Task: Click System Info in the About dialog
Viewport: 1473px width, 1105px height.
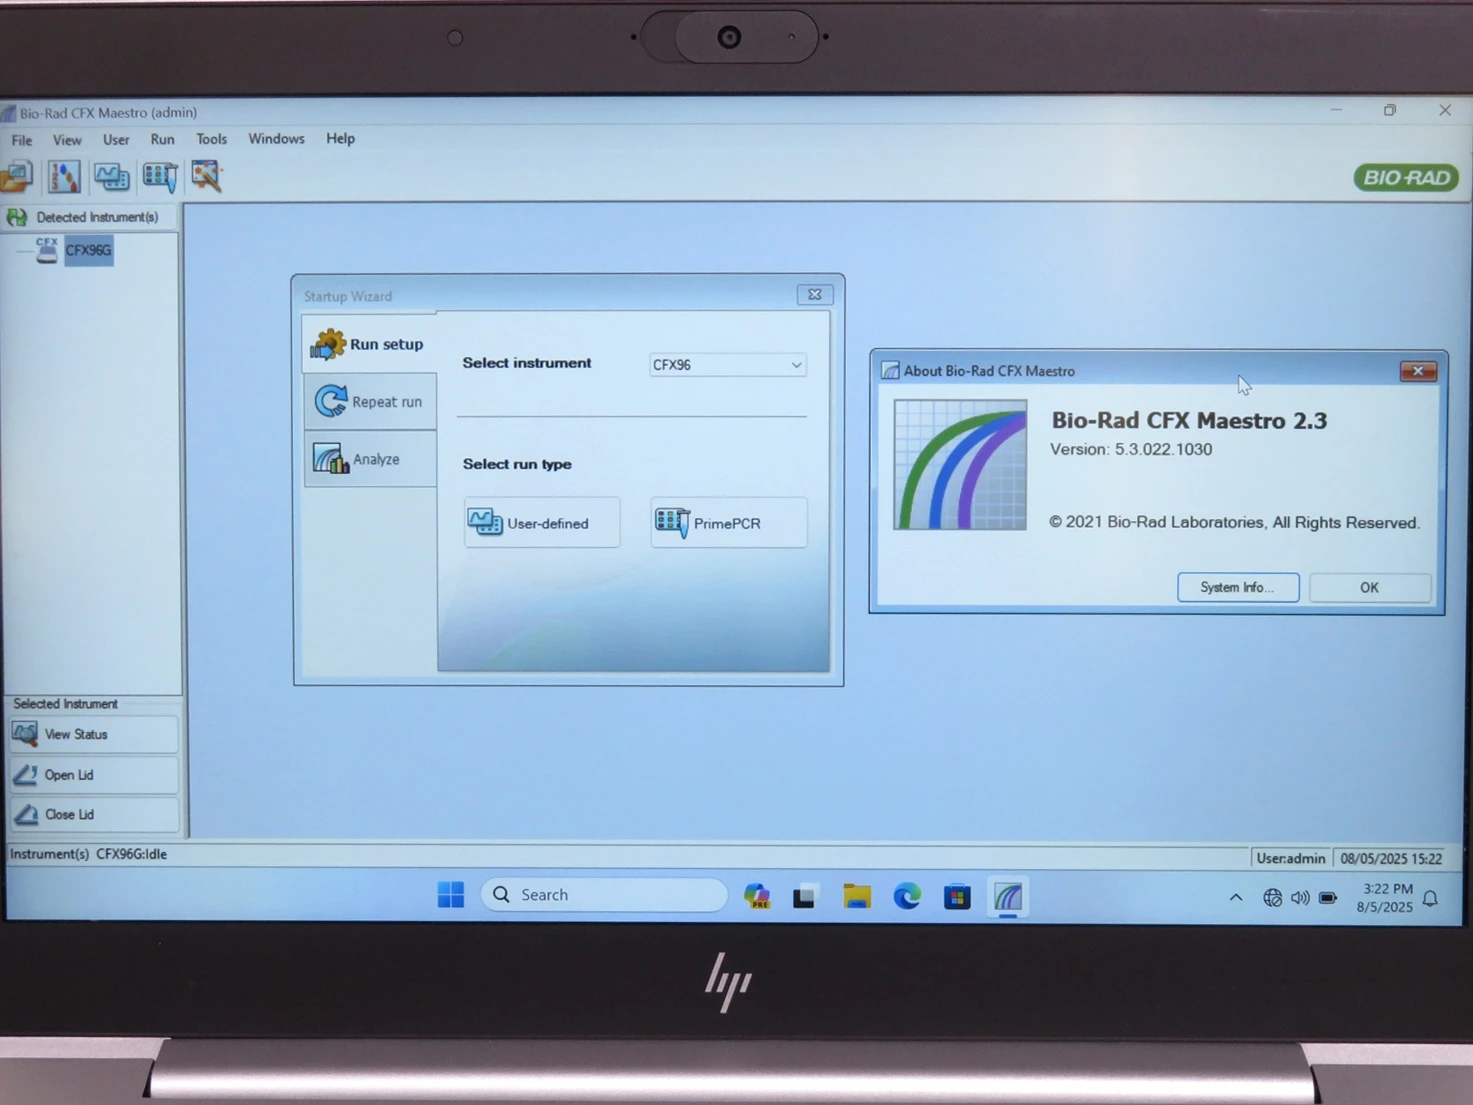Action: coord(1237,587)
